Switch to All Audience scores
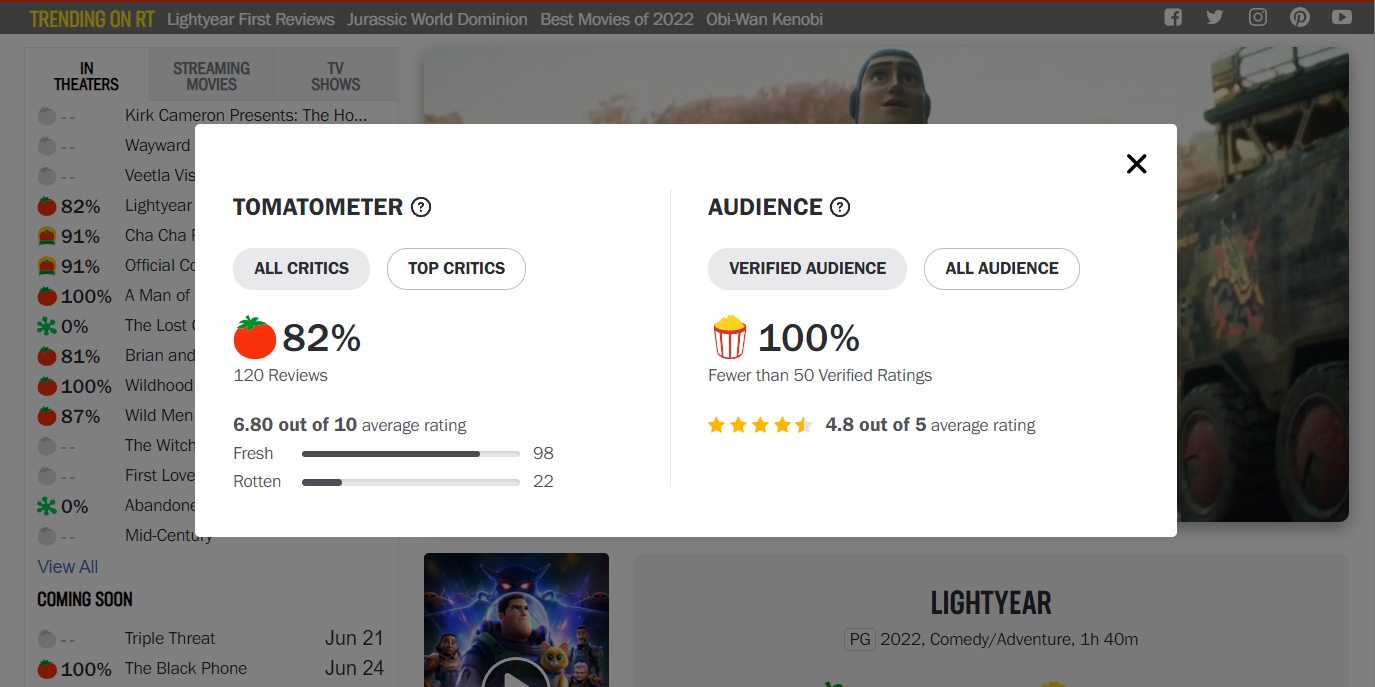The height and width of the screenshot is (687, 1375). coord(1001,268)
